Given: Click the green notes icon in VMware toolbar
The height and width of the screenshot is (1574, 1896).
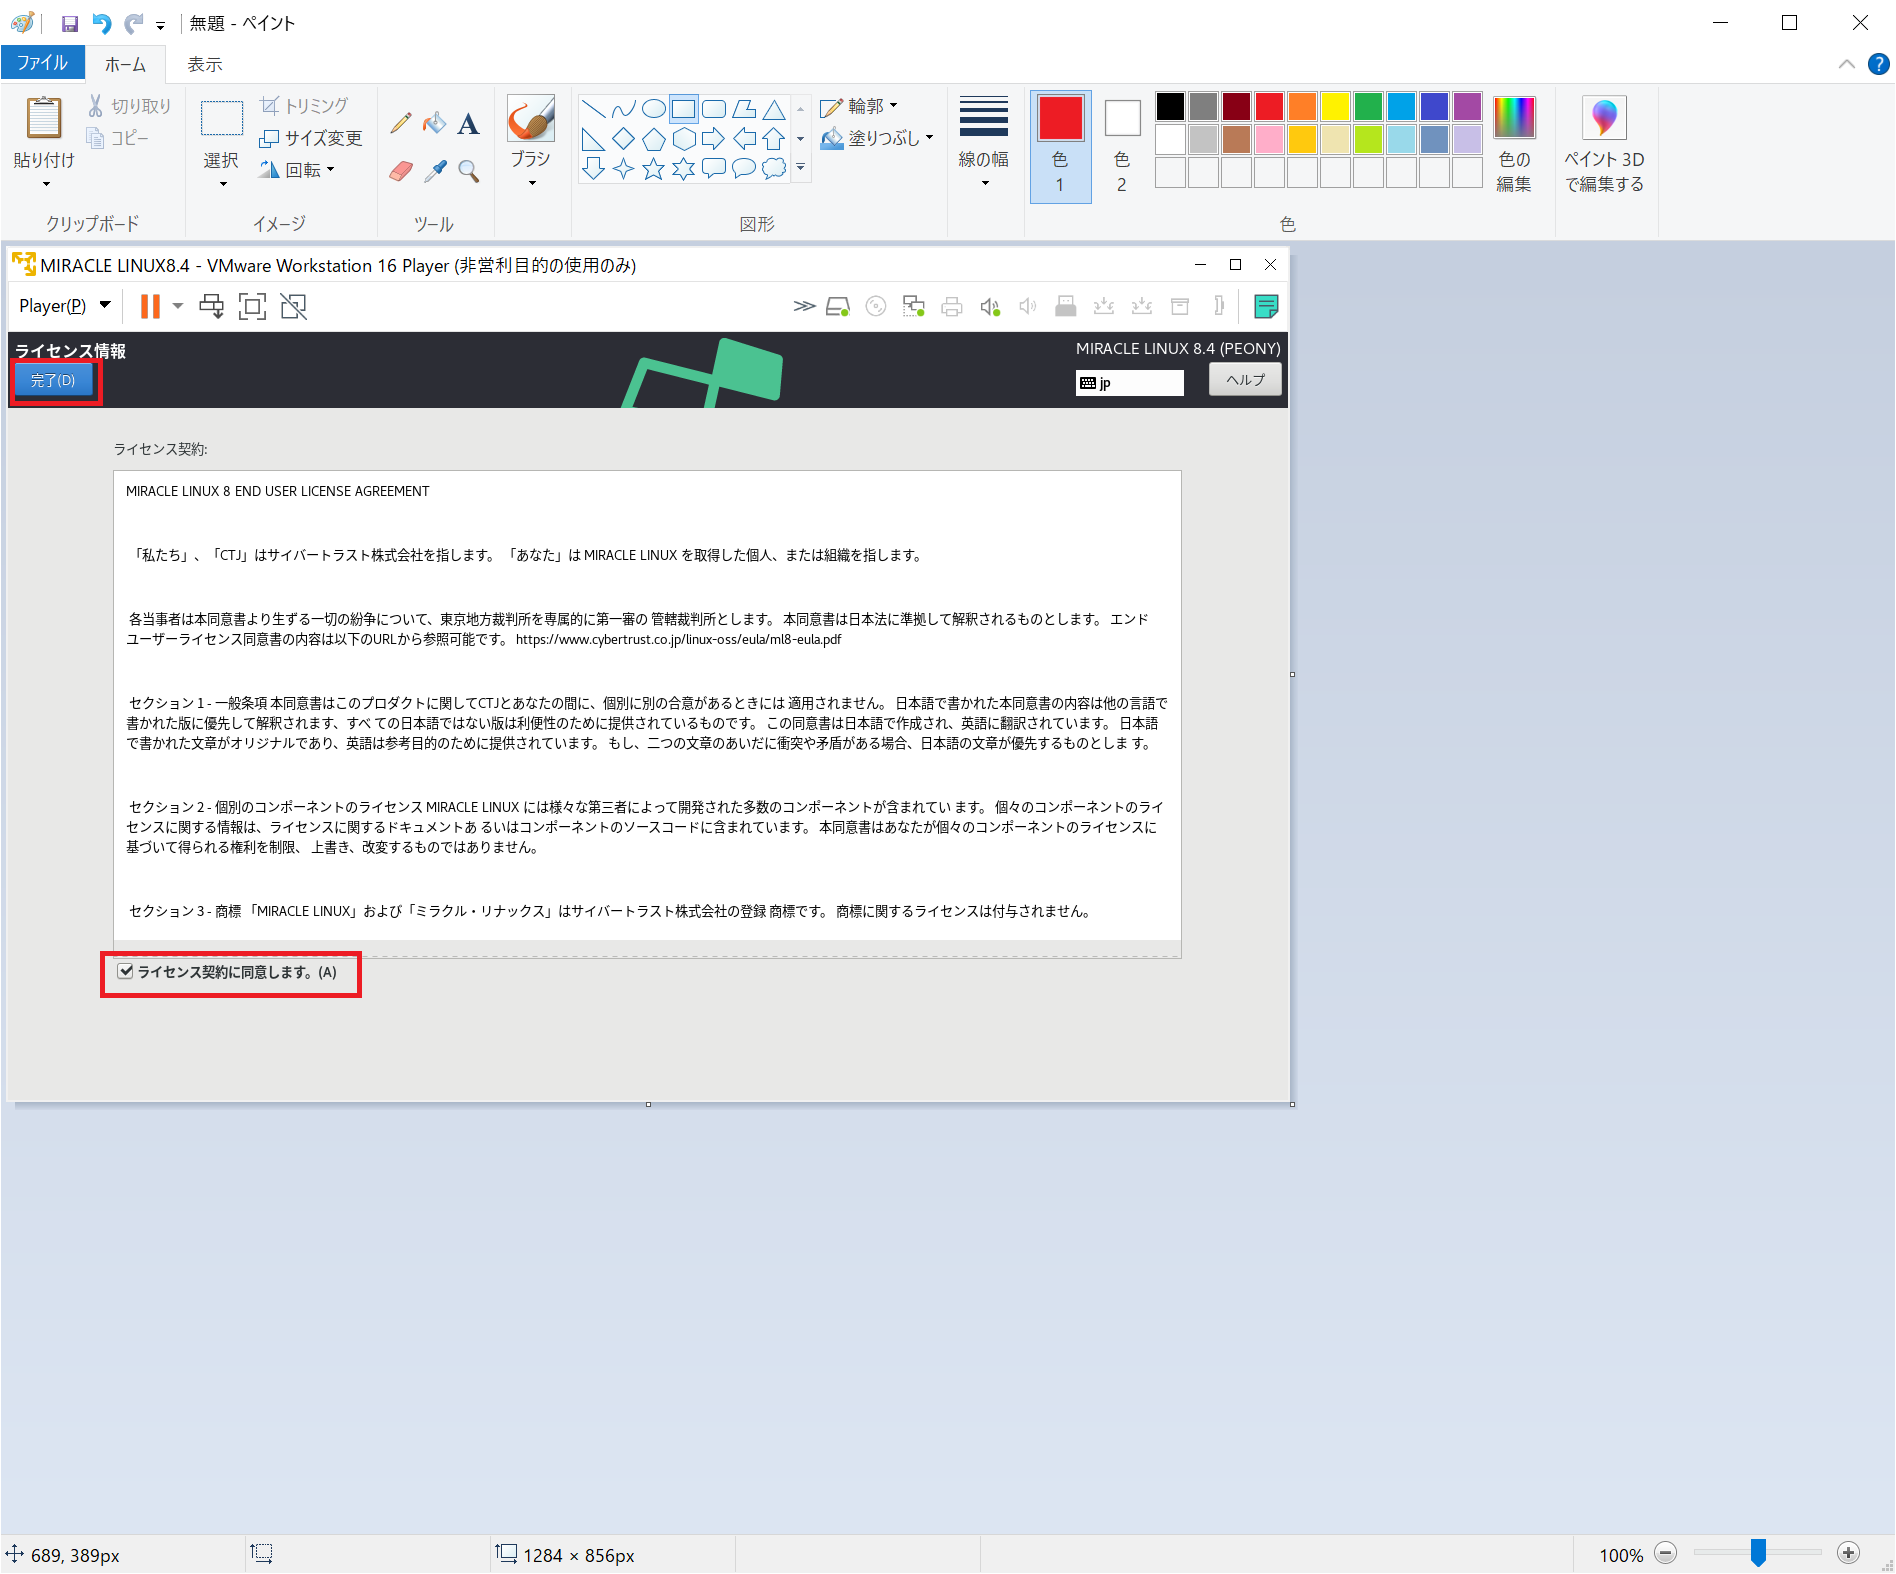Looking at the screenshot, I should tap(1265, 306).
